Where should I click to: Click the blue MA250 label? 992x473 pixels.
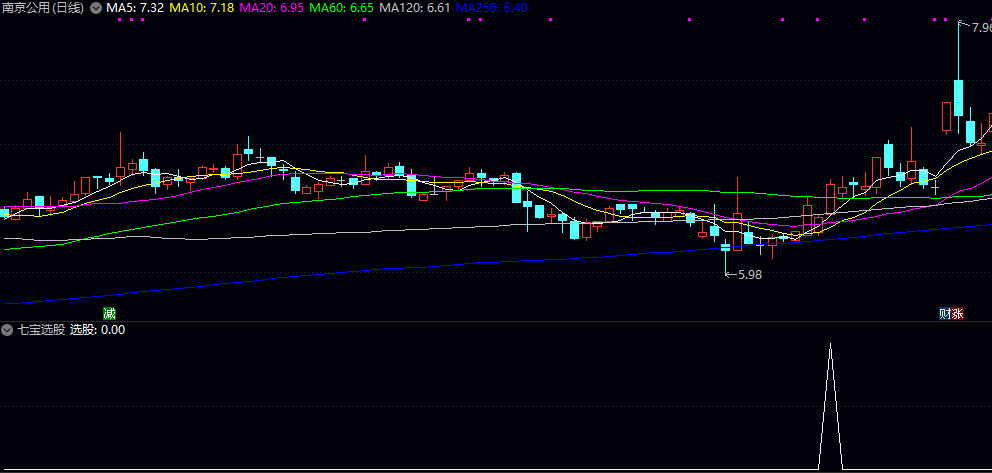491,8
